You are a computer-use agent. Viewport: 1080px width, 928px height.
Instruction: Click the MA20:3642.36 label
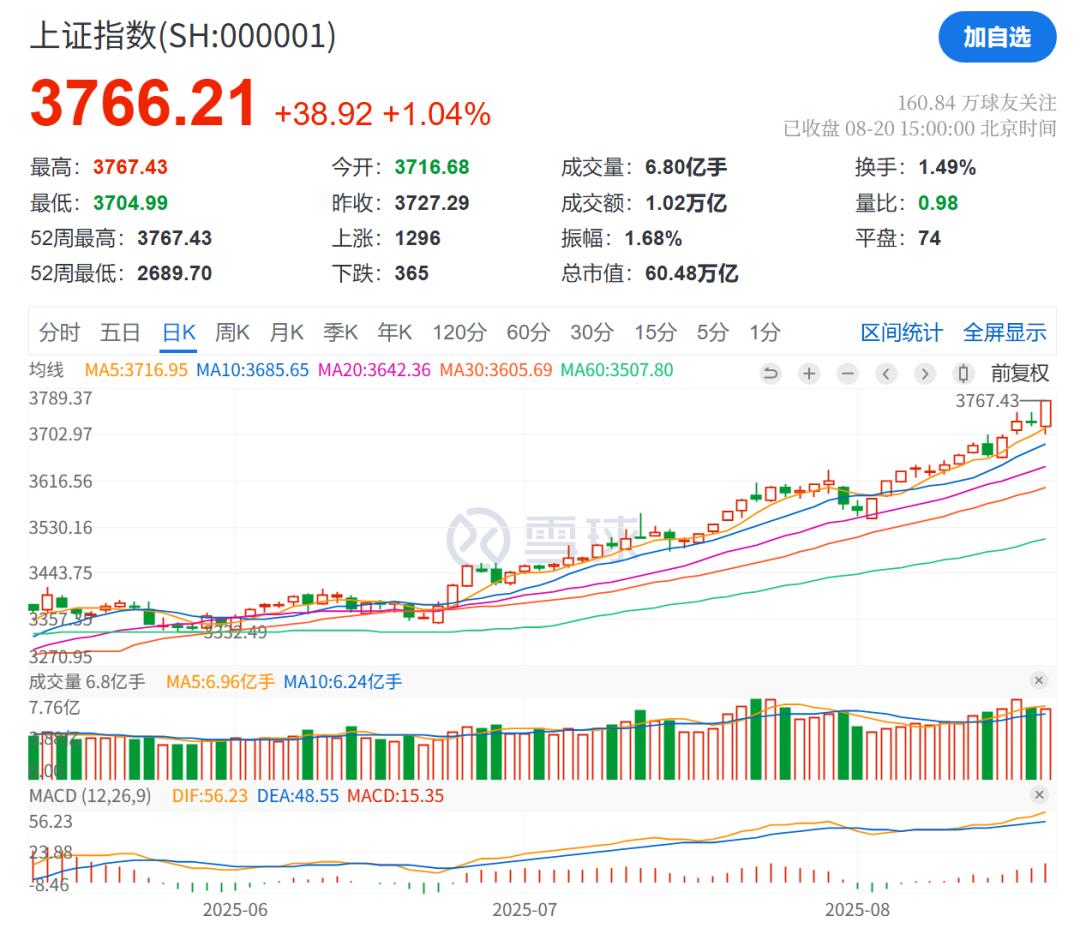coord(374,370)
